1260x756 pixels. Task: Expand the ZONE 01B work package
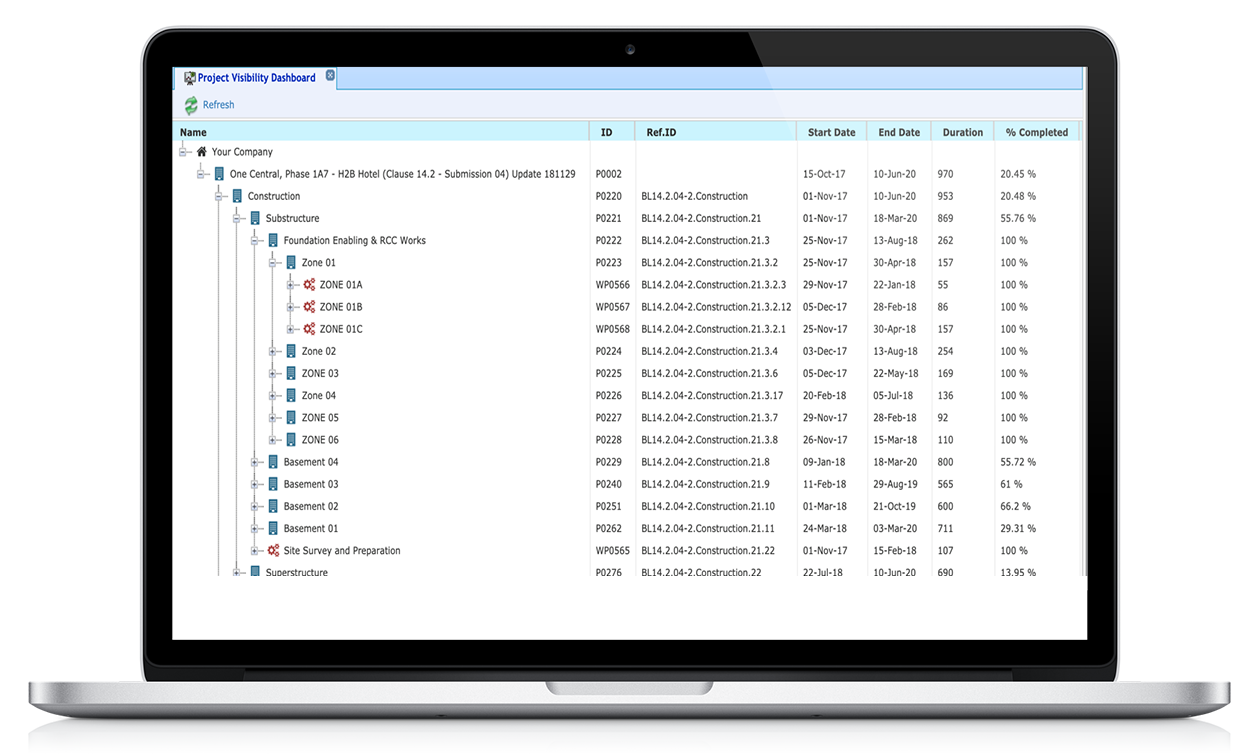[291, 307]
